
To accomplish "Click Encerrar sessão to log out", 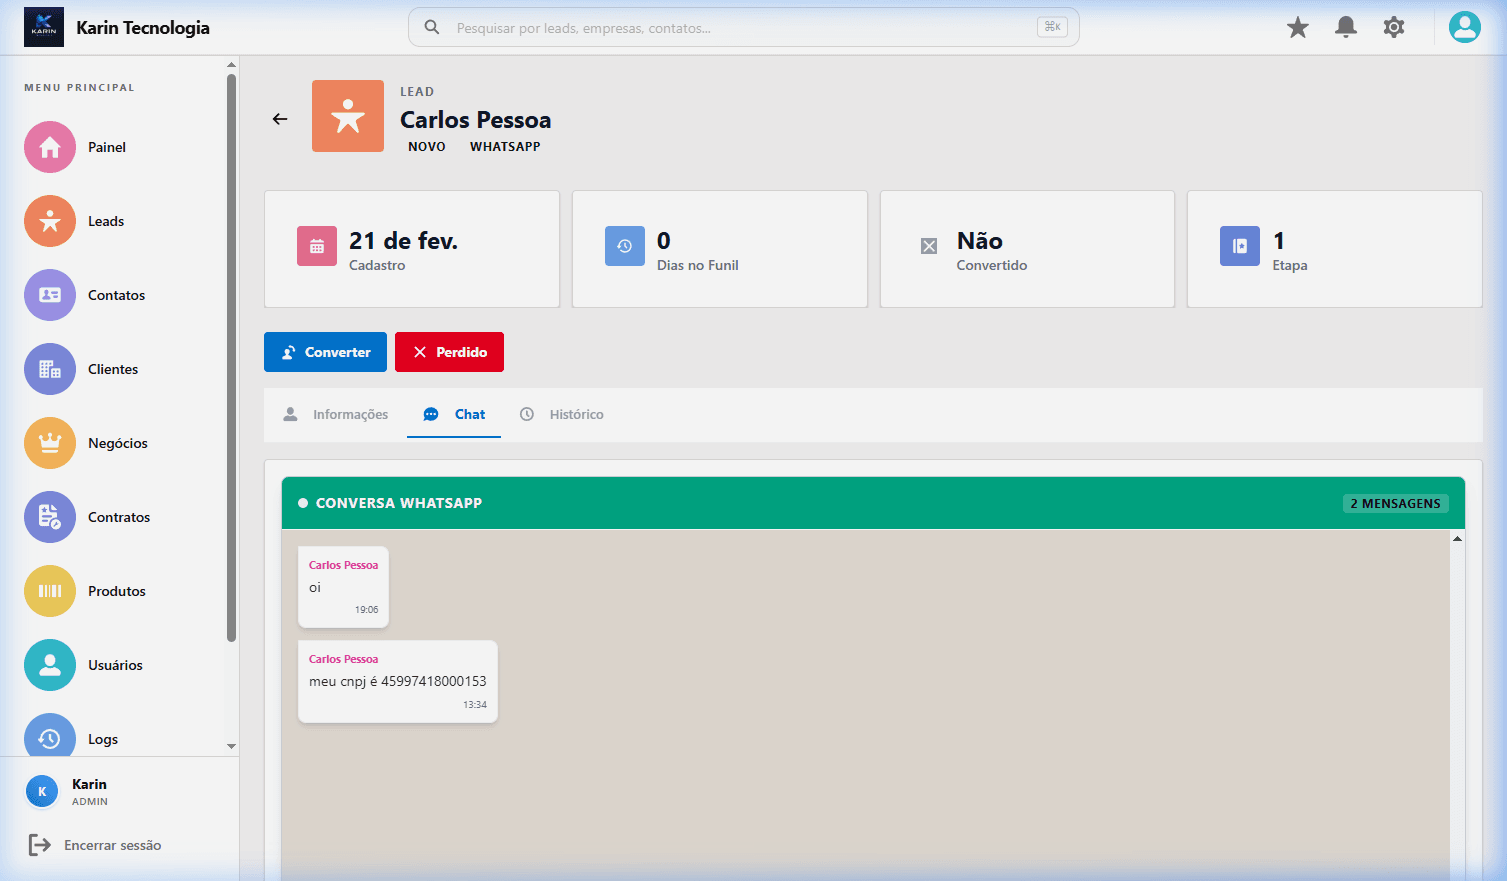I will click(x=112, y=845).
